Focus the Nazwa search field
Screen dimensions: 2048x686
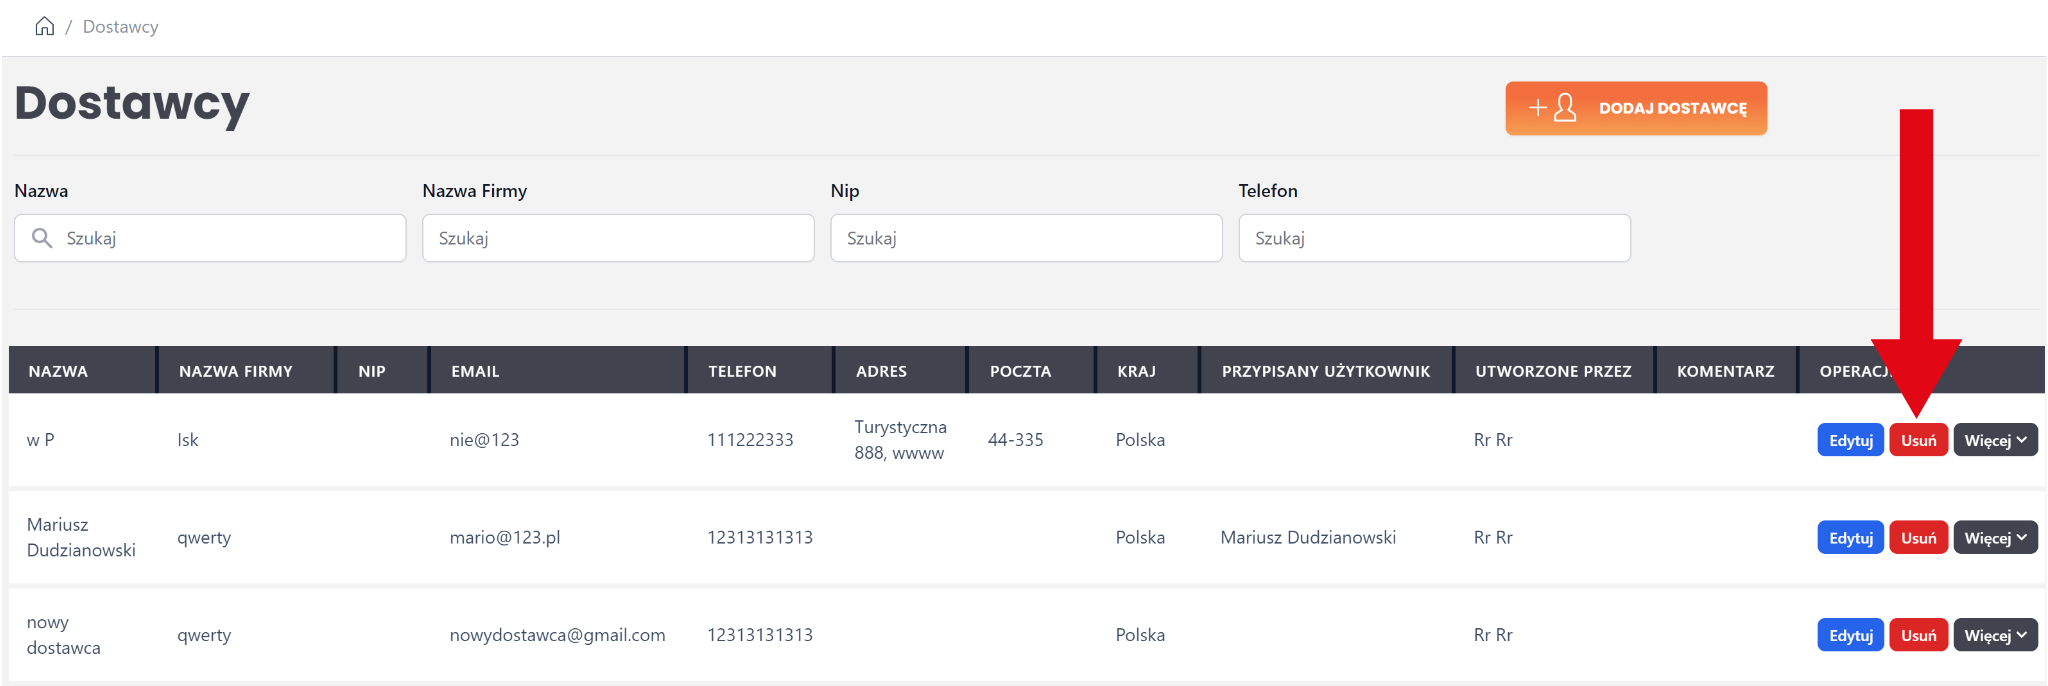click(x=230, y=238)
